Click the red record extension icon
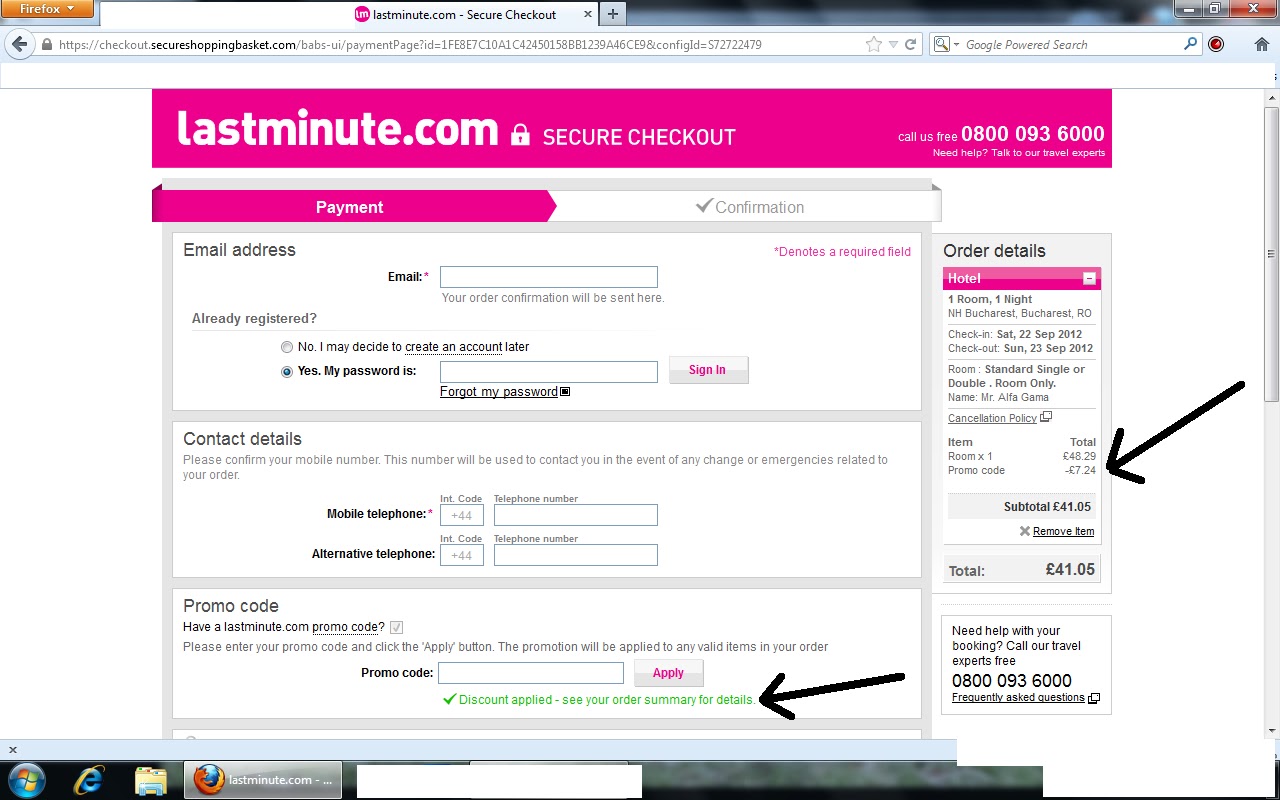The width and height of the screenshot is (1280, 800). pos(1216,45)
